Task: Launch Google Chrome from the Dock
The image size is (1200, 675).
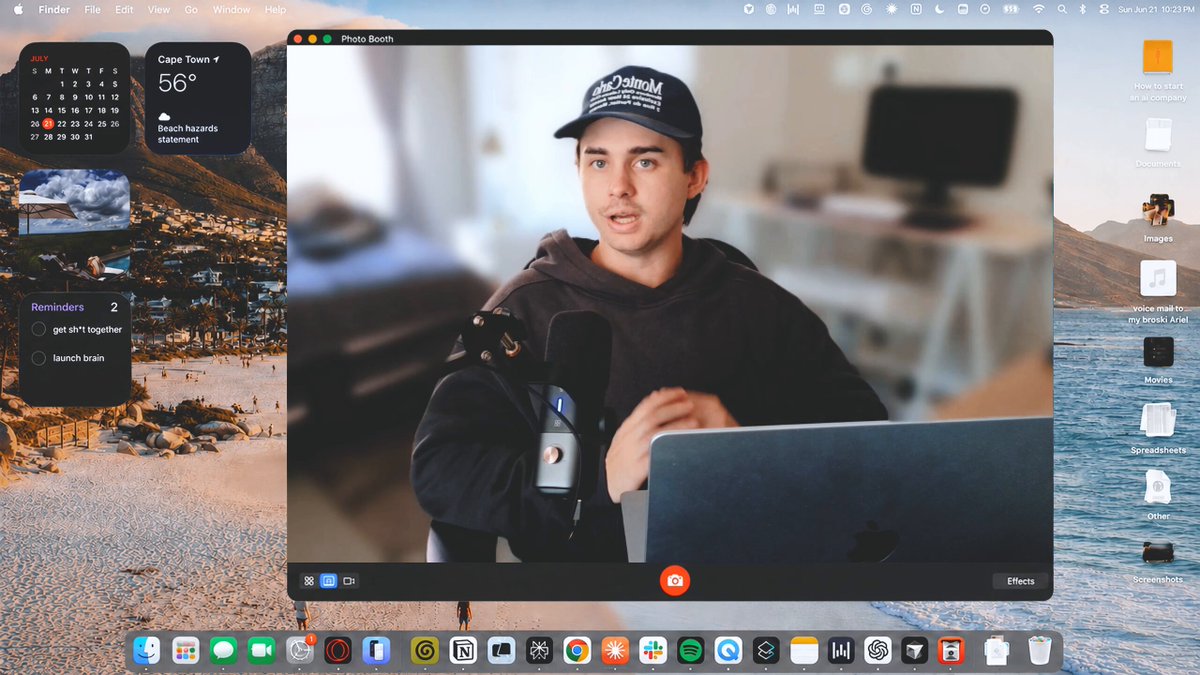Action: coord(576,650)
